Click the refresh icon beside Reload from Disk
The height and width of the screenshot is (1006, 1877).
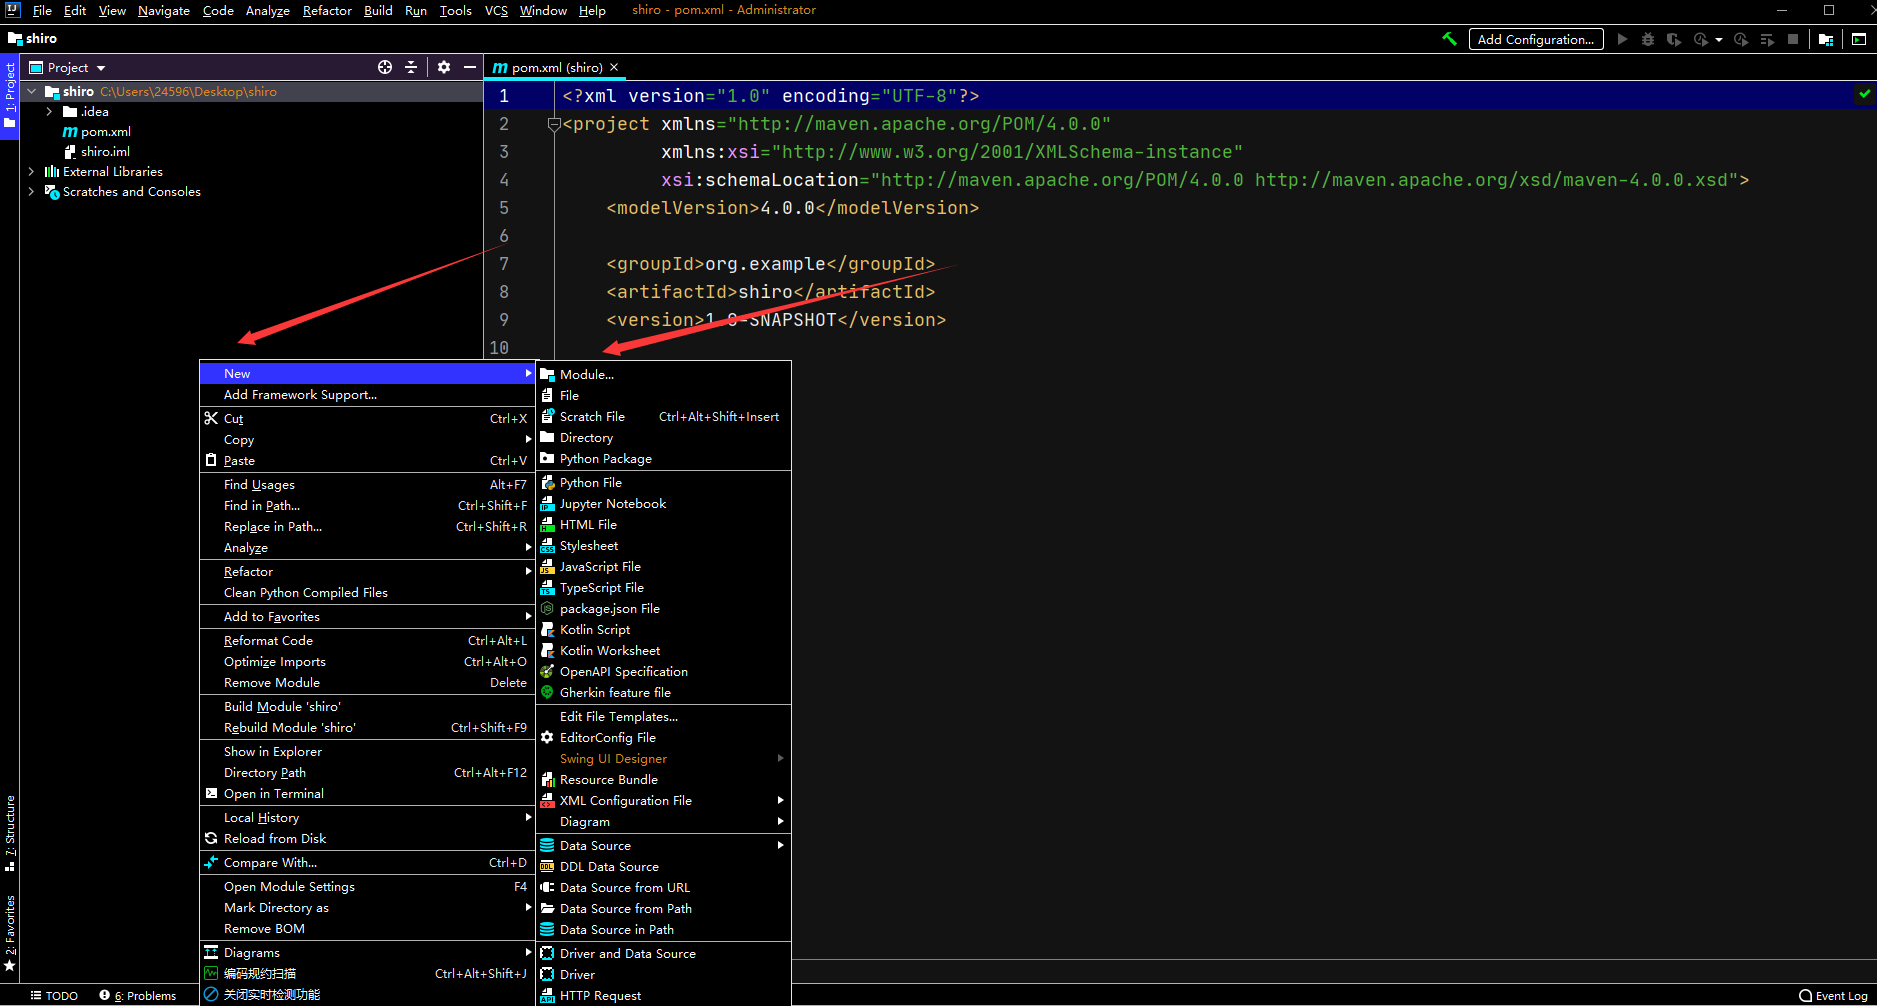(211, 838)
